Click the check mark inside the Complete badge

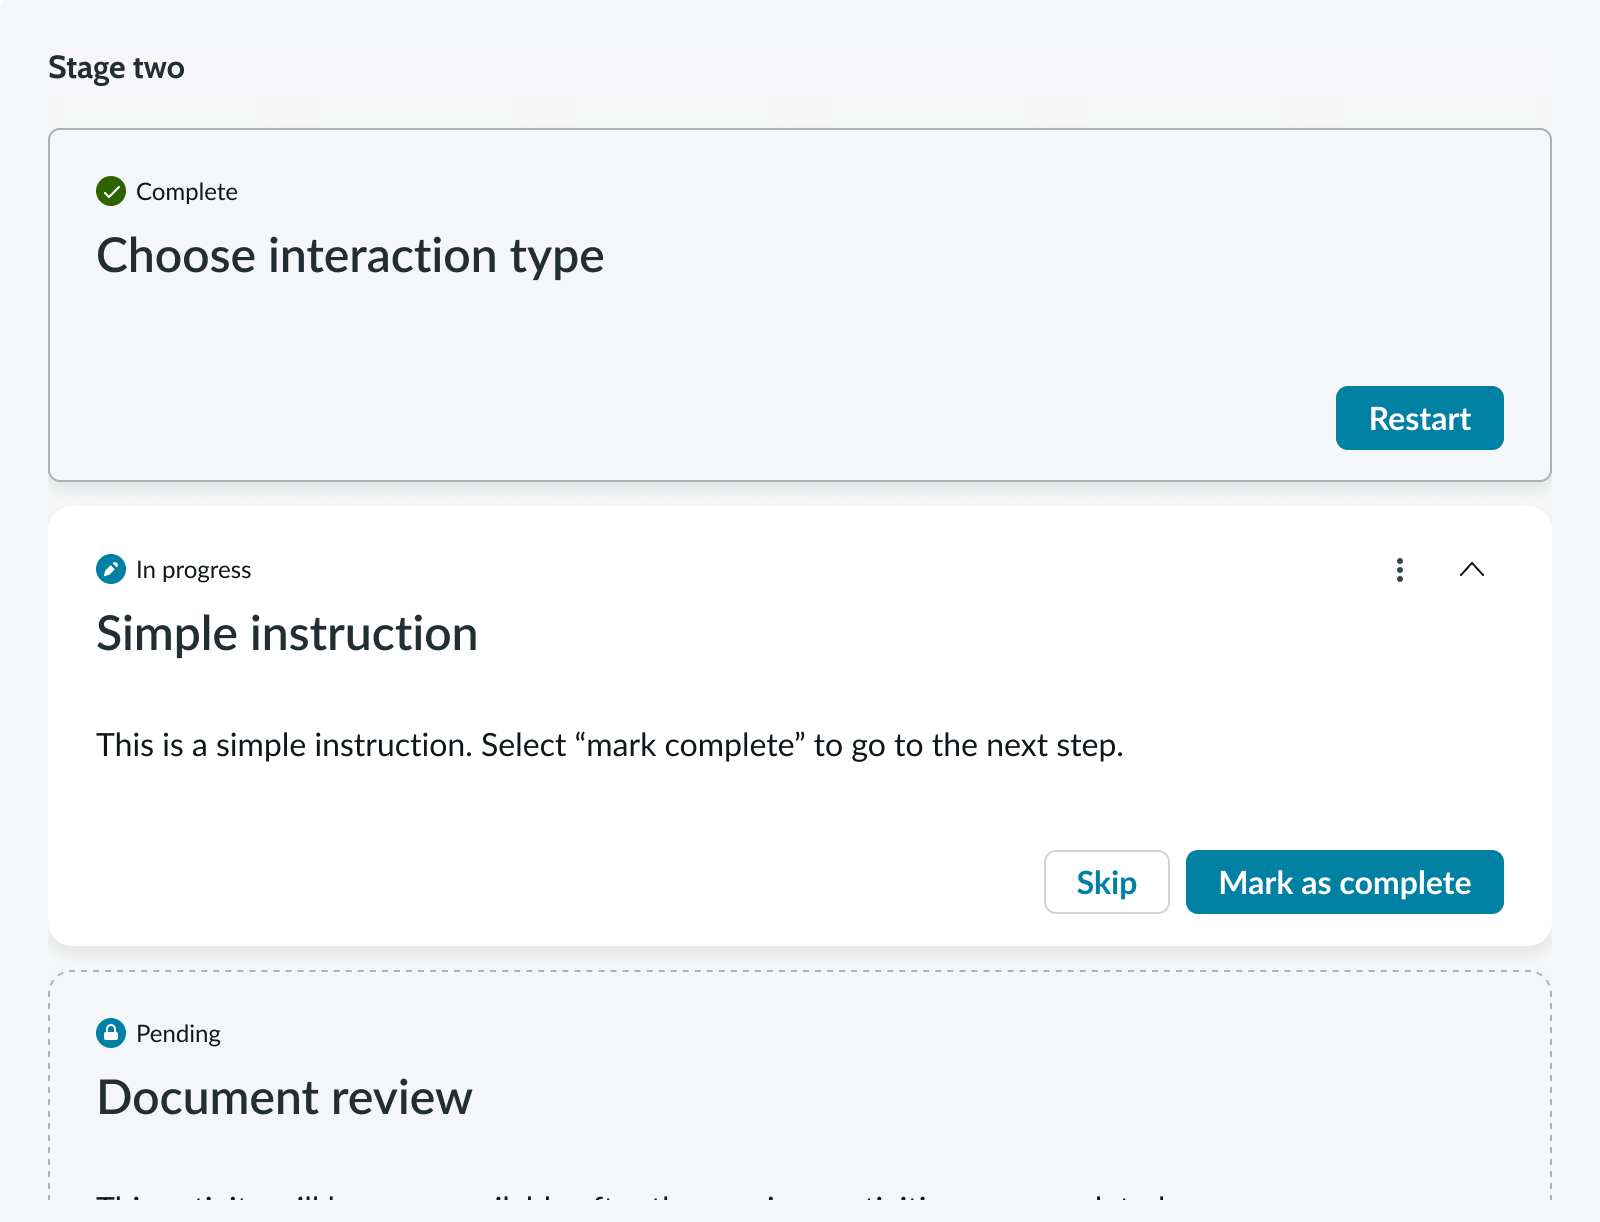pos(112,191)
